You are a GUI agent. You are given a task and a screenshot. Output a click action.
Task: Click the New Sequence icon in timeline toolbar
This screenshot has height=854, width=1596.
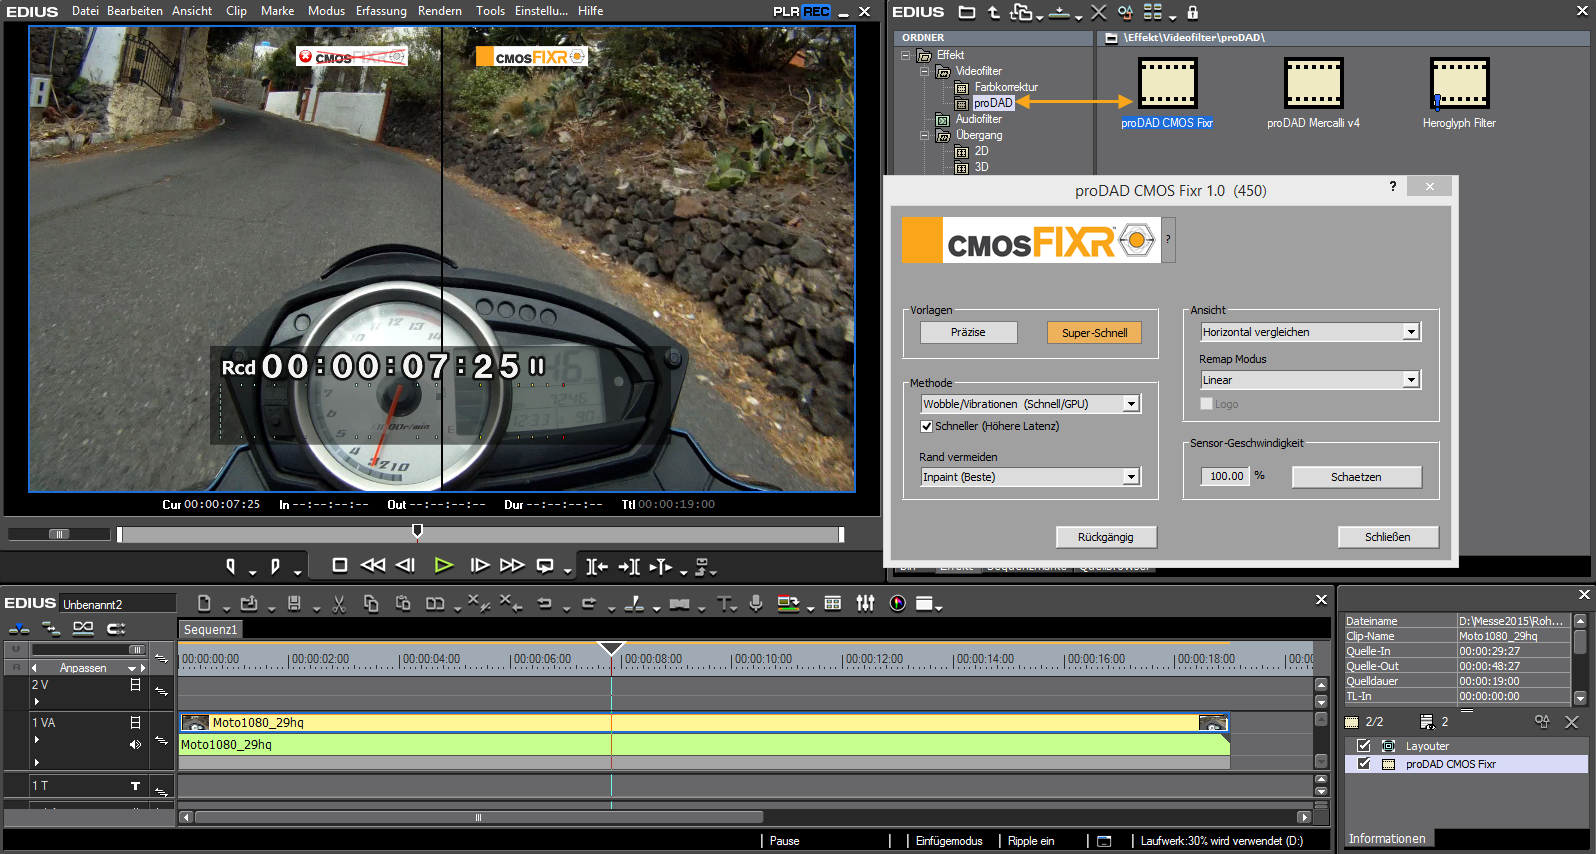pyautogui.click(x=204, y=603)
